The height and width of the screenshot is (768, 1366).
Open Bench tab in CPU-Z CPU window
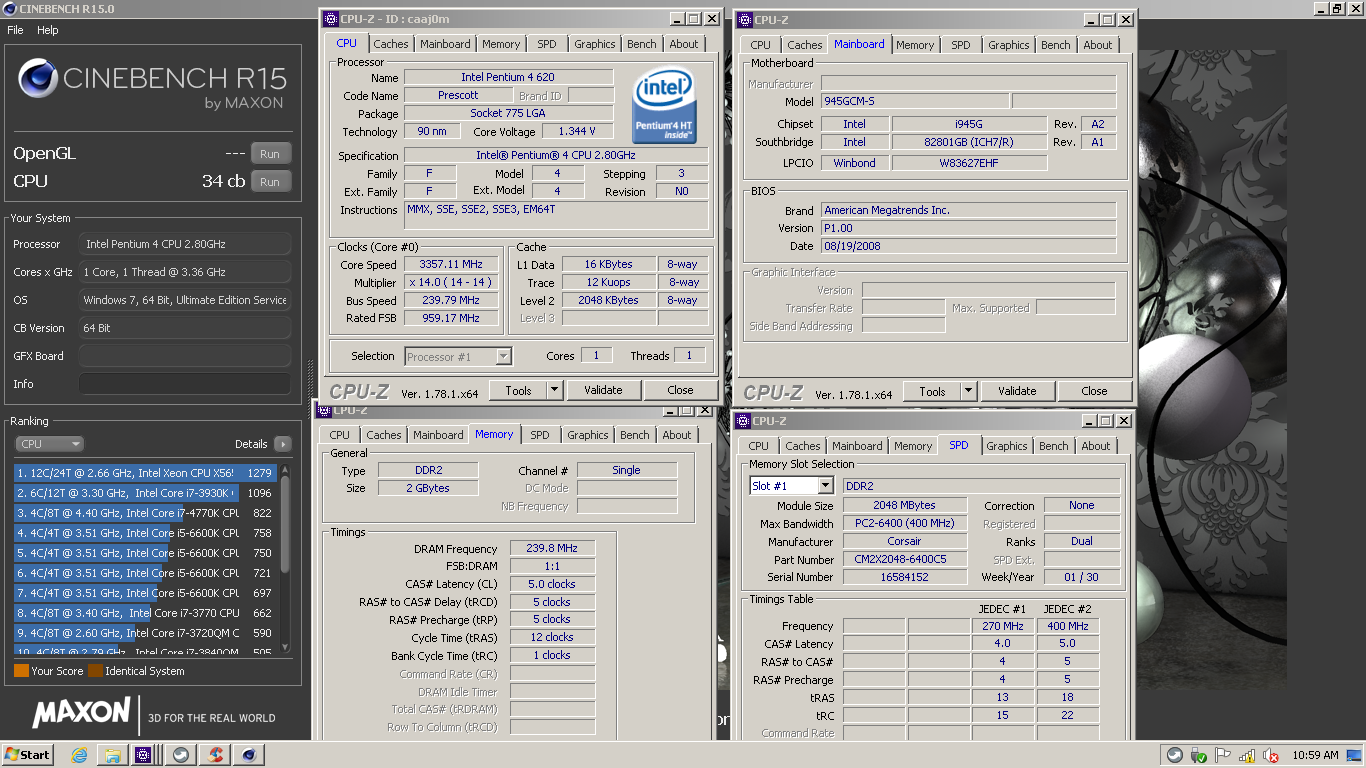pyautogui.click(x=642, y=44)
